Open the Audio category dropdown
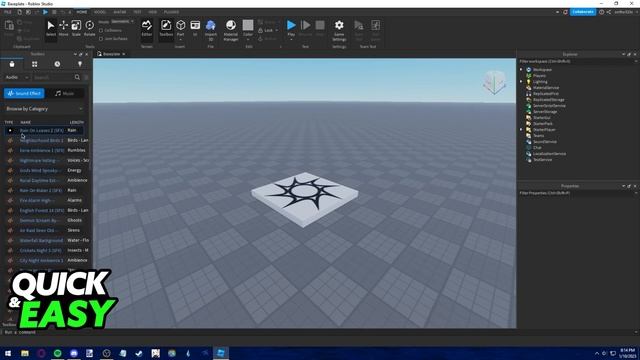The height and width of the screenshot is (360, 640). click(16, 77)
